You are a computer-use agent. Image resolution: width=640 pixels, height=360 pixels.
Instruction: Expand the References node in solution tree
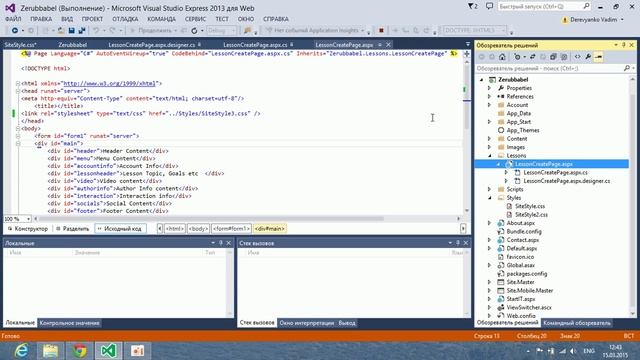coord(489,96)
